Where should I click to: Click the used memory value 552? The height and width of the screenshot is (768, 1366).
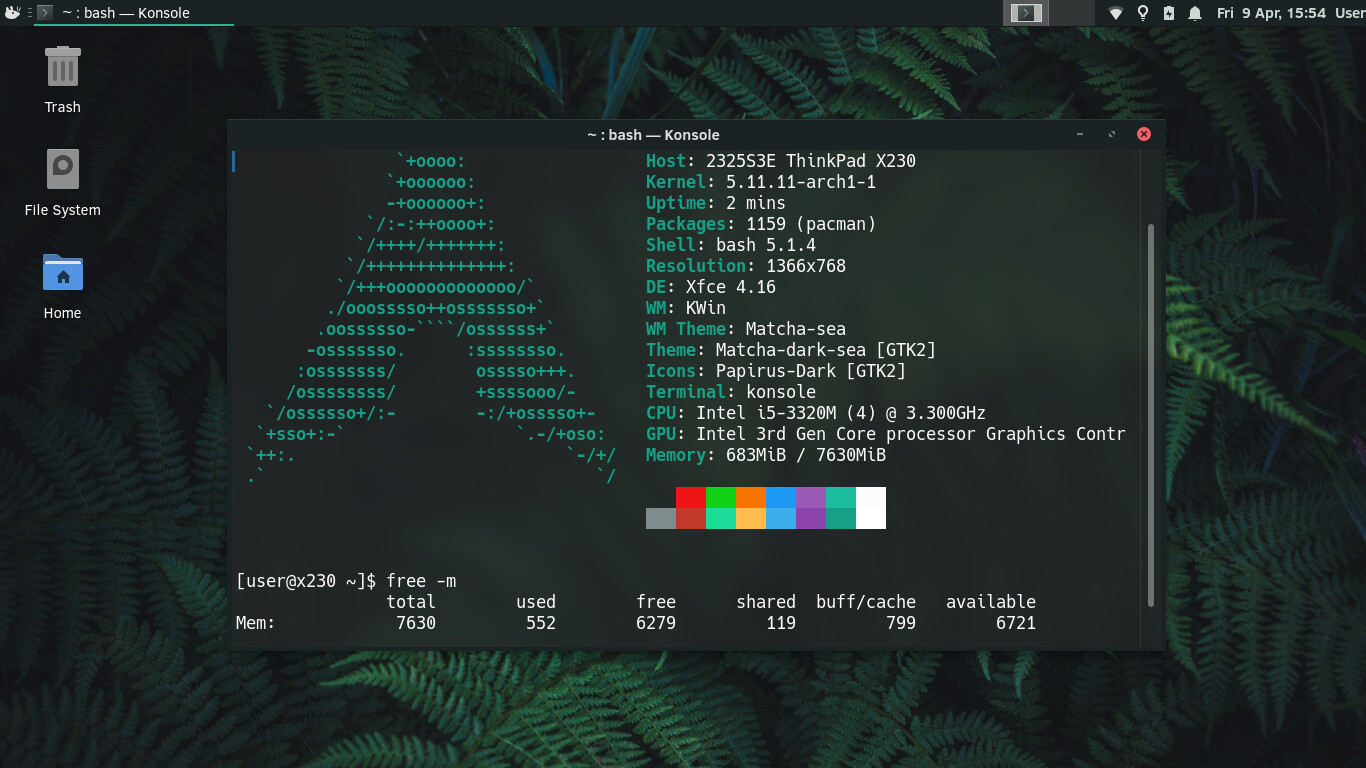click(541, 623)
